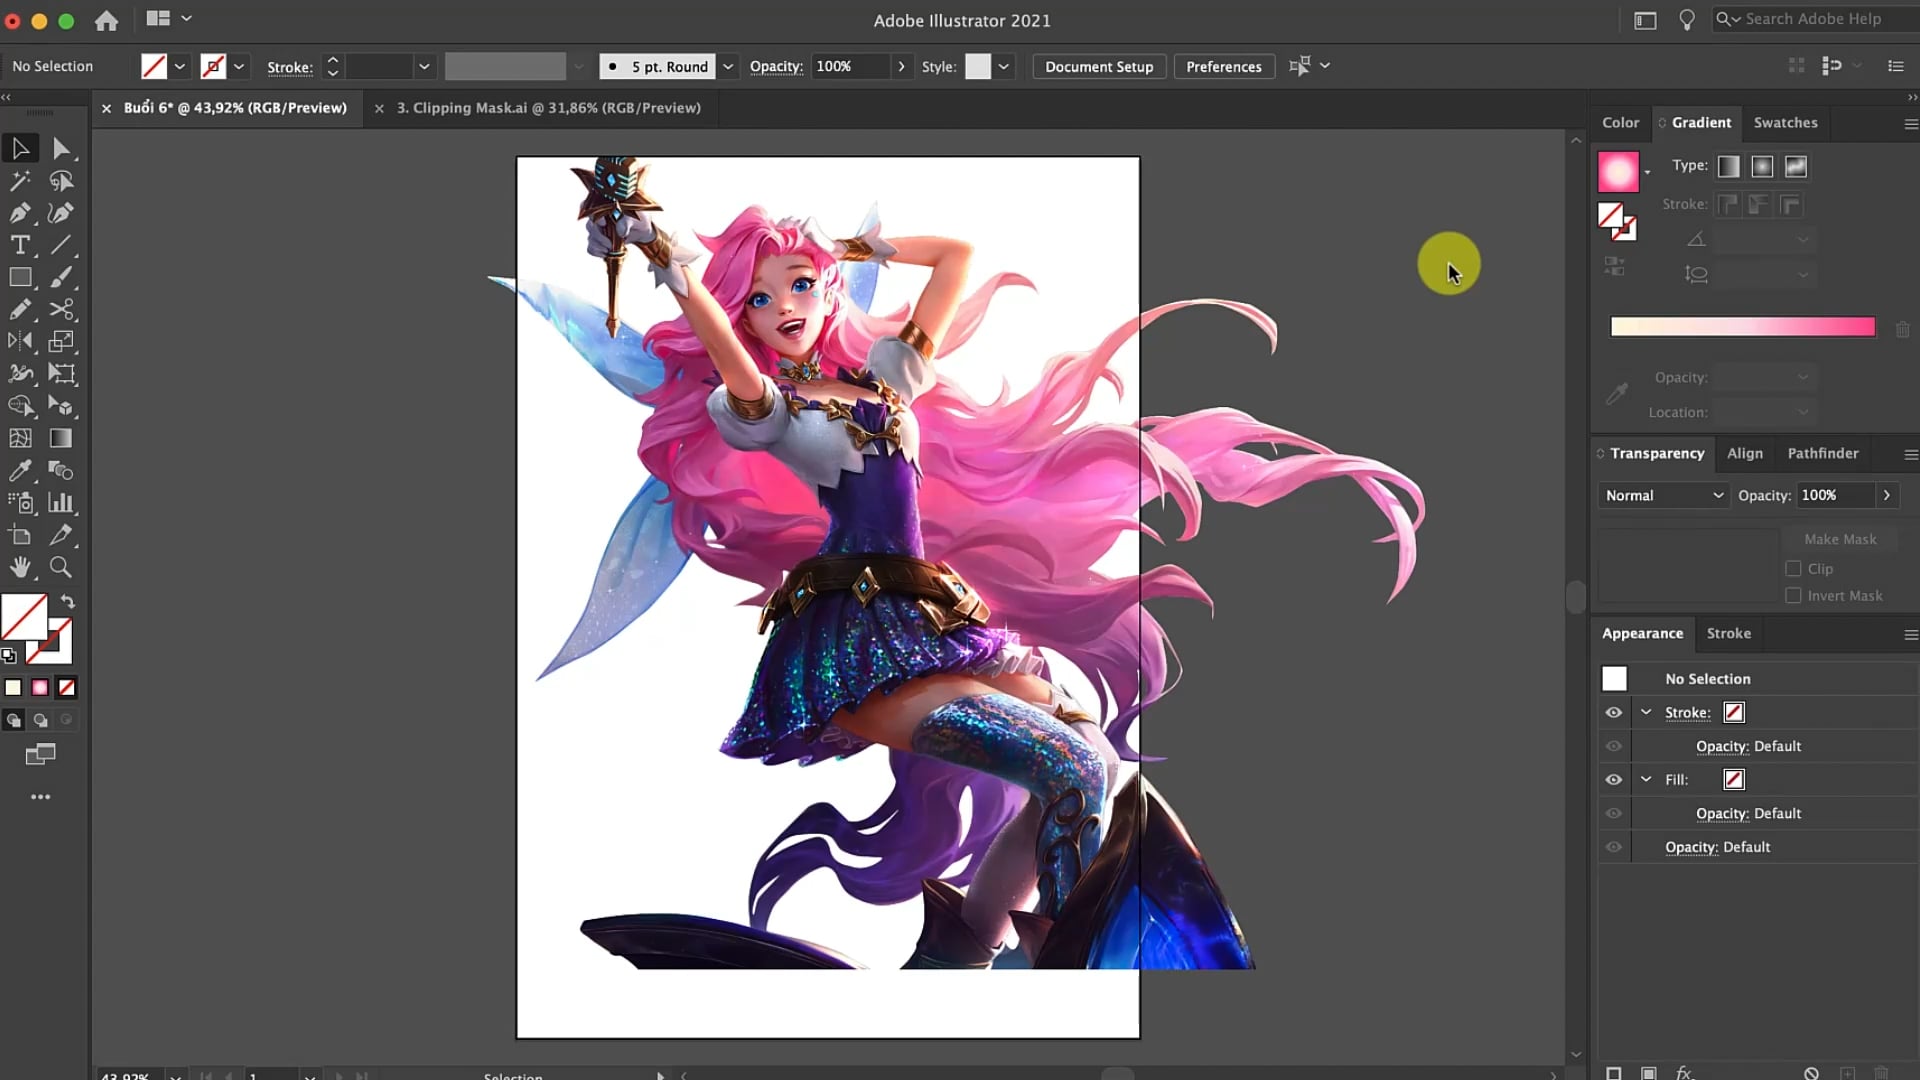Select the Type tool
This screenshot has width=1920, height=1080.
tap(20, 245)
